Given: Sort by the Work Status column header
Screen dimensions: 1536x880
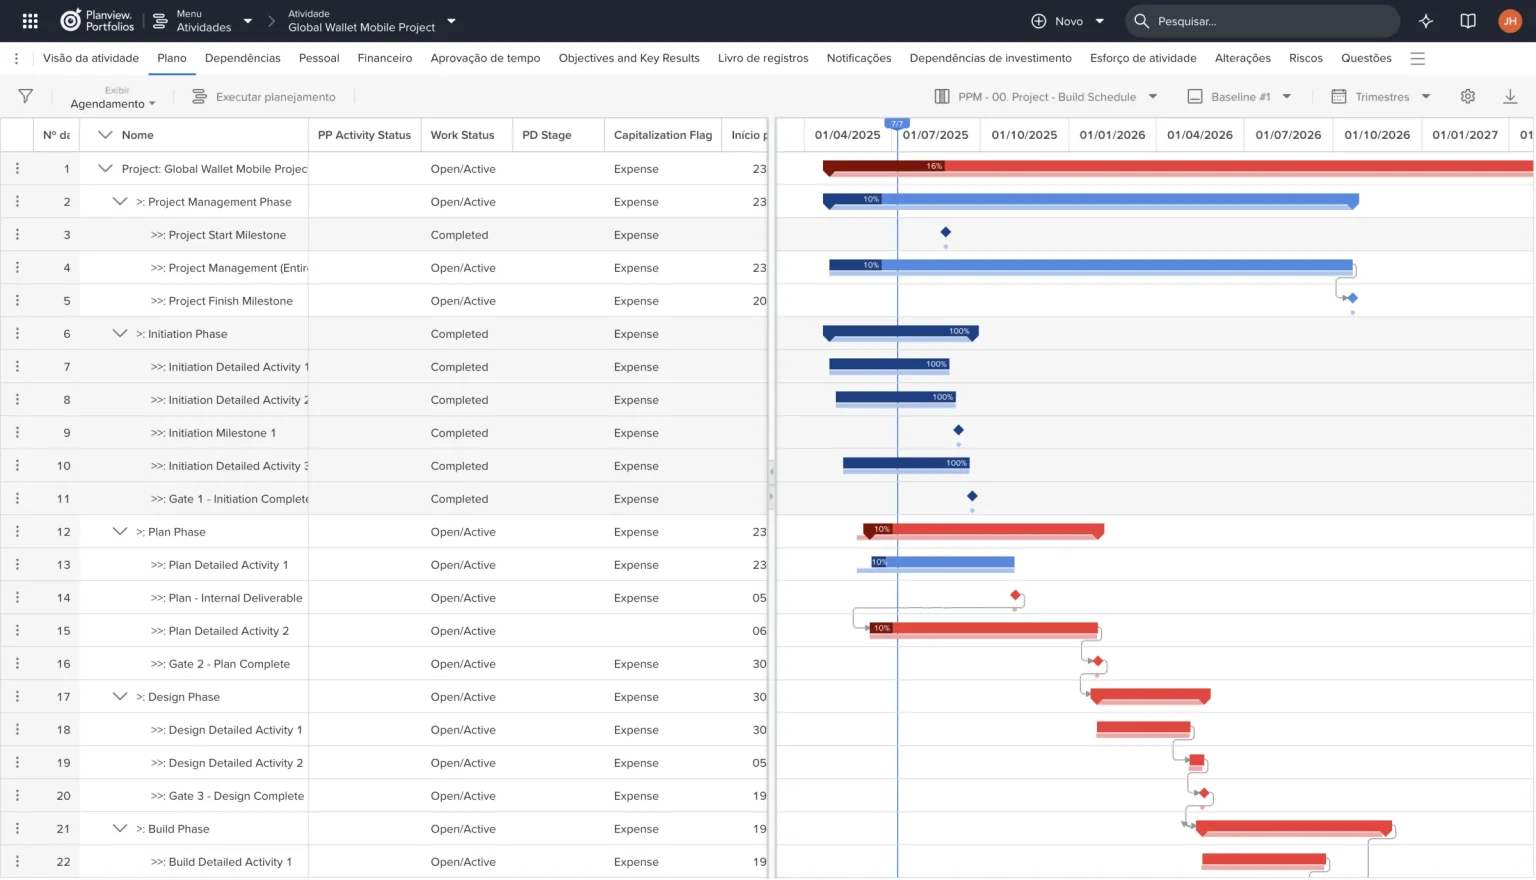Looking at the screenshot, I should [462, 135].
